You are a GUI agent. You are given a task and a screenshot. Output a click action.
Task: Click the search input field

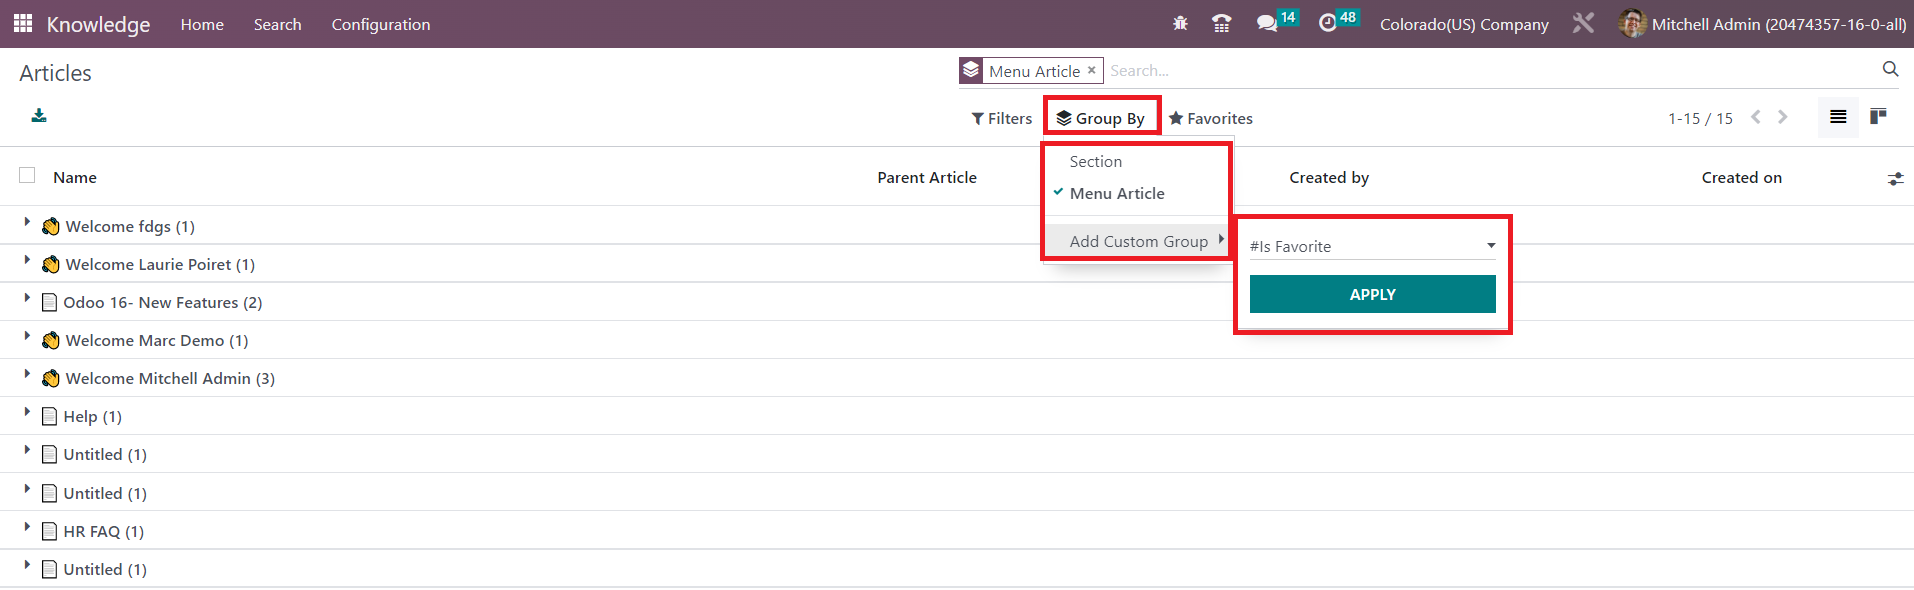pos(1490,70)
